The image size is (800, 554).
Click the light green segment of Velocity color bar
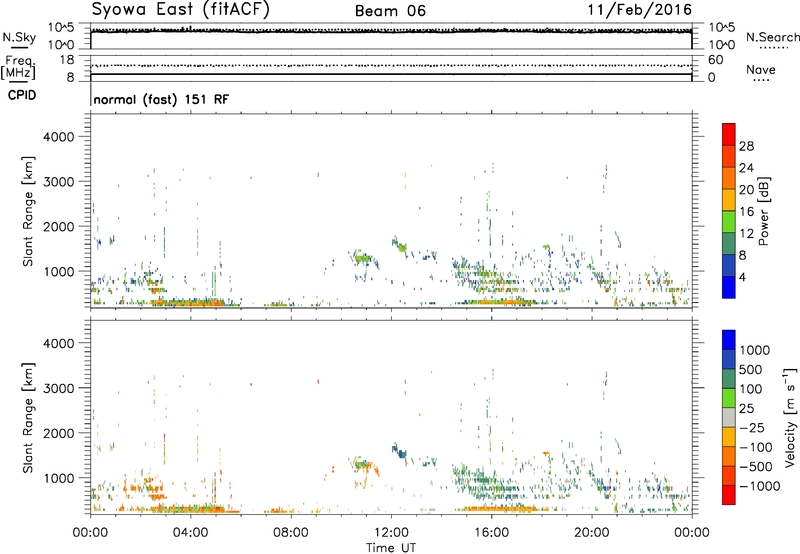click(x=729, y=398)
